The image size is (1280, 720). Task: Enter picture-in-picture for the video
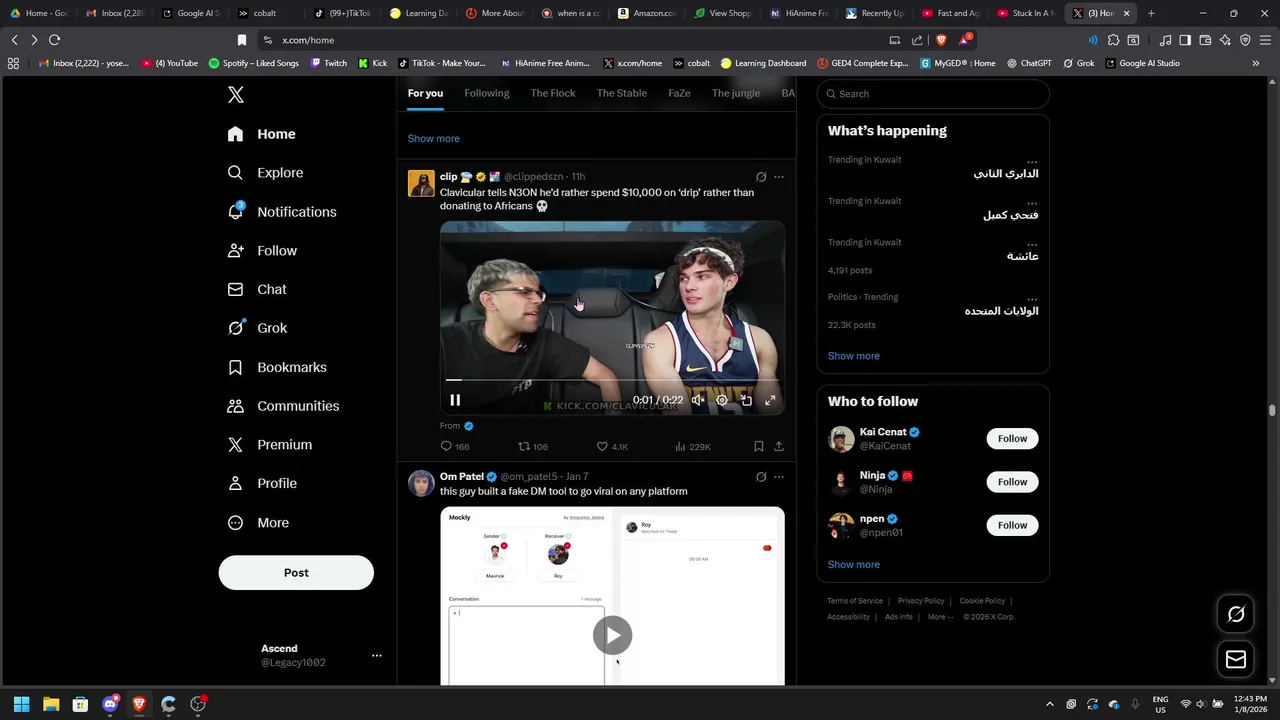tap(746, 400)
